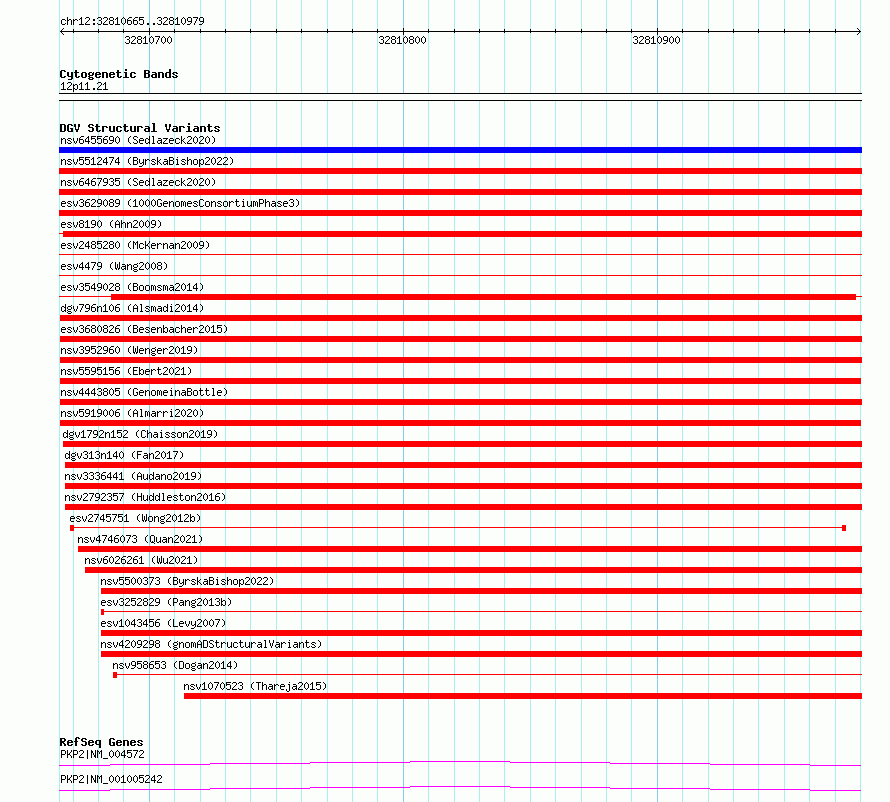Image resolution: width=890 pixels, height=802 pixels.
Task: Open variant dgv313n140 (Fan2017)
Action: [124, 455]
